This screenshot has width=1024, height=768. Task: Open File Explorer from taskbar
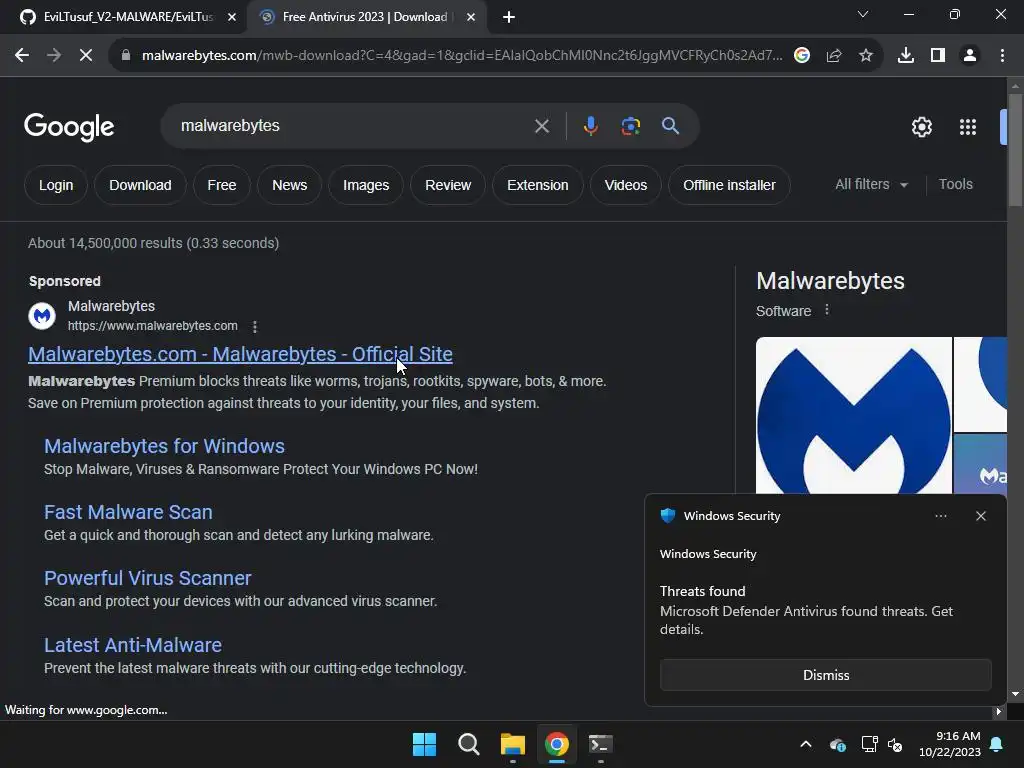coord(513,744)
